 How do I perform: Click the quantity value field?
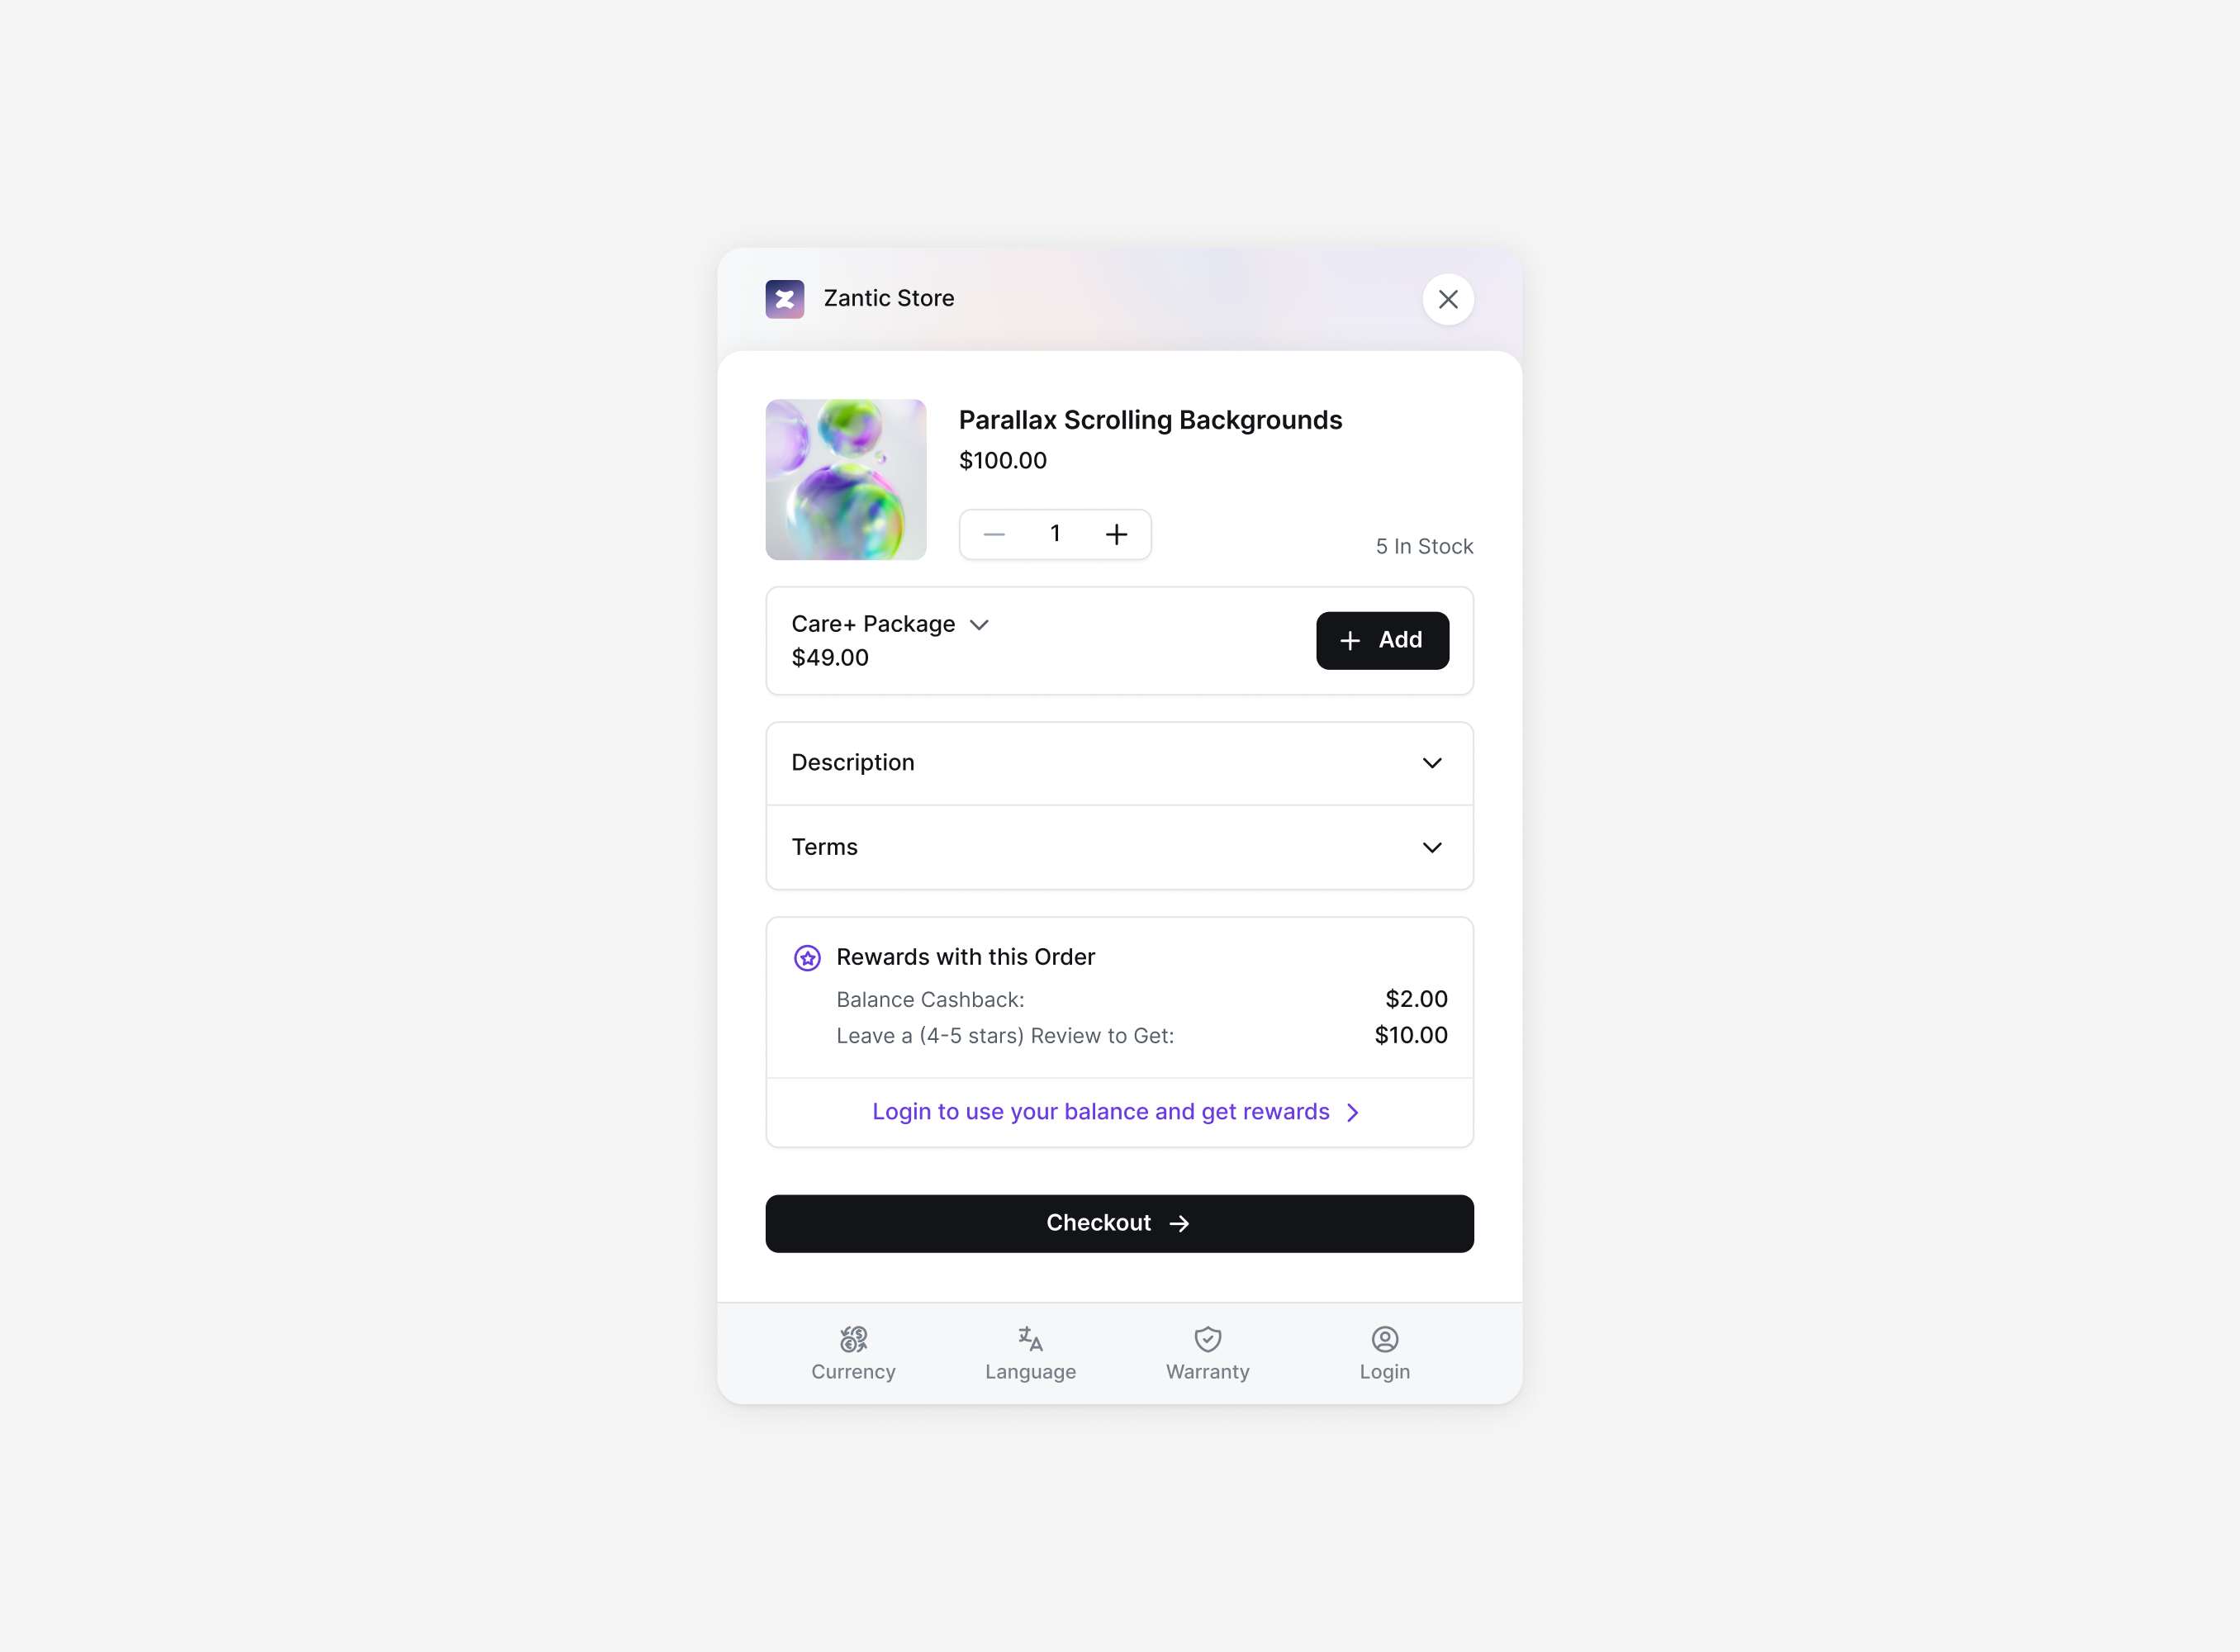pyautogui.click(x=1054, y=534)
